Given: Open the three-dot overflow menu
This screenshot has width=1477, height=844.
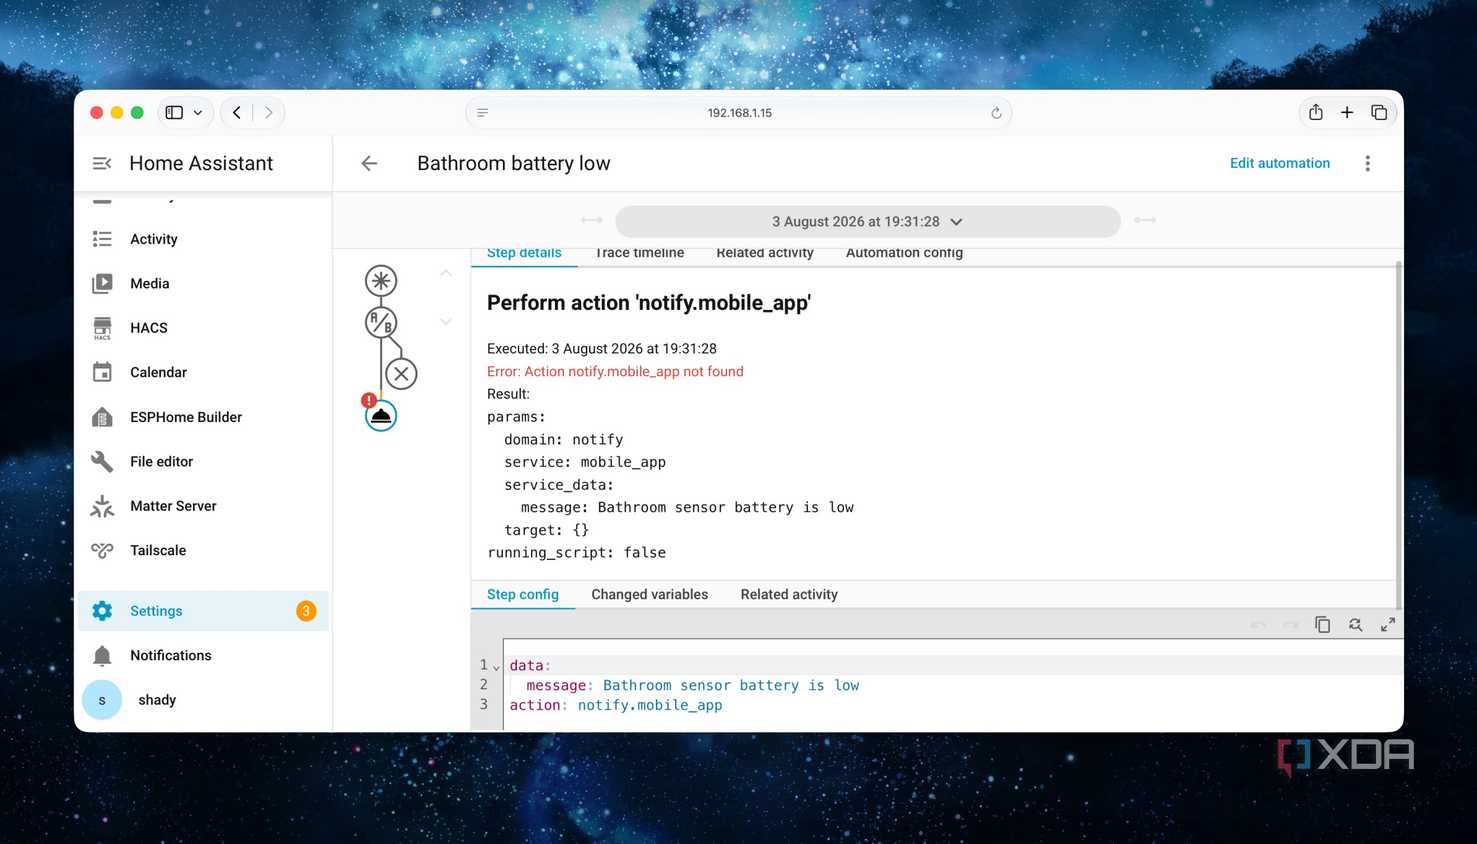Looking at the screenshot, I should click(1368, 163).
